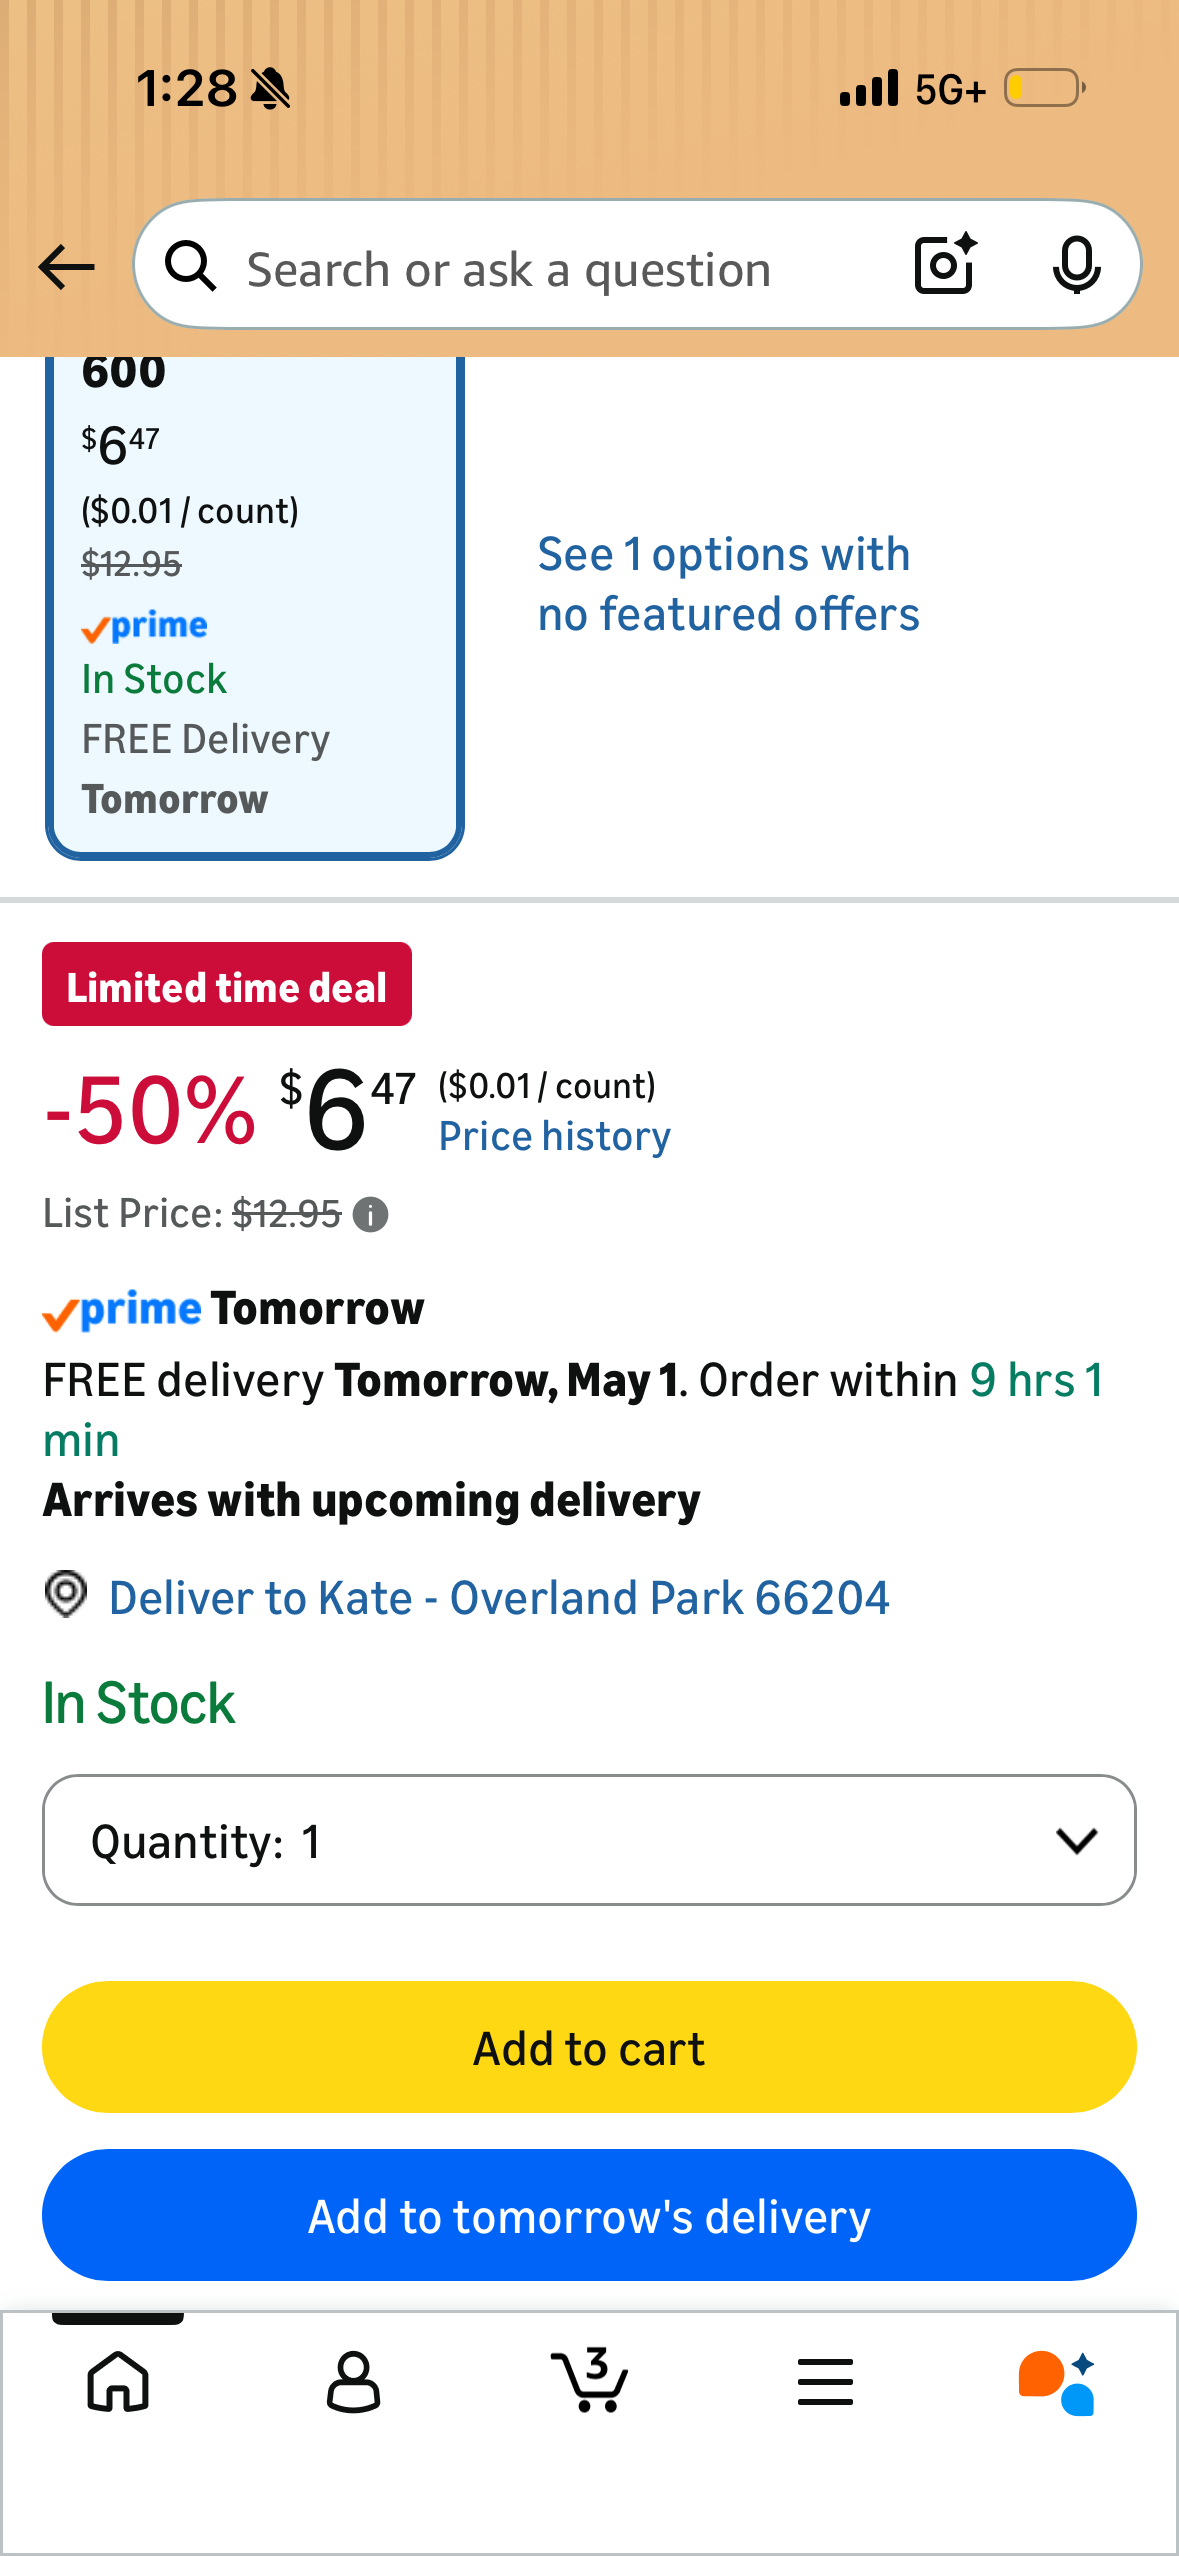The width and height of the screenshot is (1179, 2556).
Task: Tap the magnifying glass search icon
Action: point(191,266)
